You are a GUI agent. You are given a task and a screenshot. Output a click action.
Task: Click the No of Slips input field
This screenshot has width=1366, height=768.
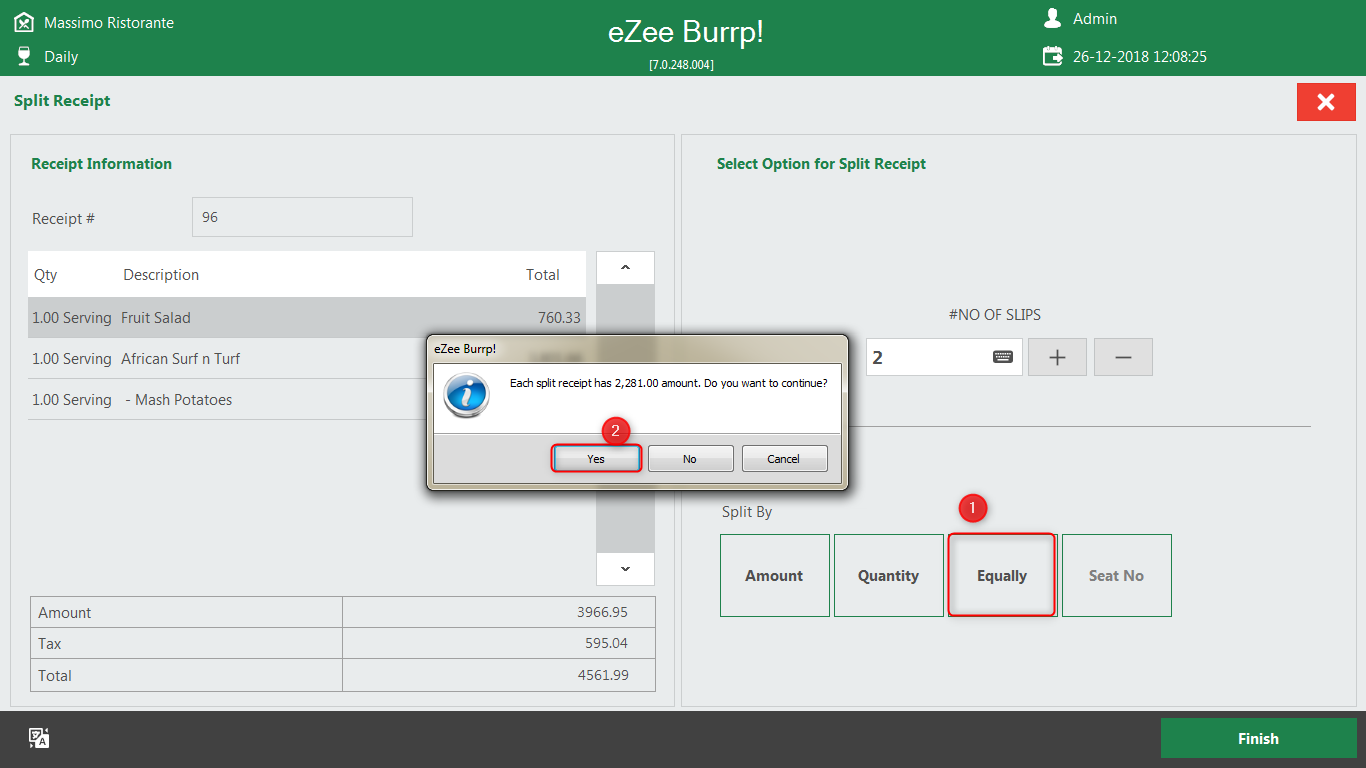click(944, 357)
